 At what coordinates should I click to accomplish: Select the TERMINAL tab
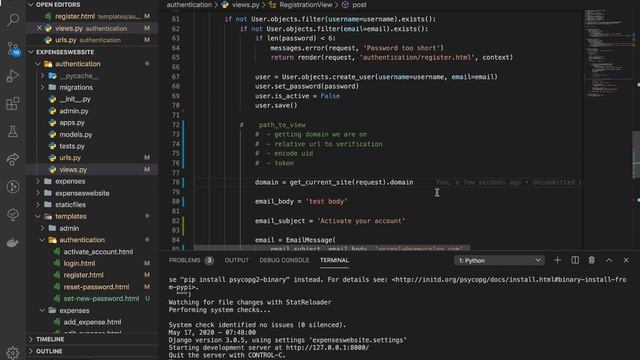[334, 260]
